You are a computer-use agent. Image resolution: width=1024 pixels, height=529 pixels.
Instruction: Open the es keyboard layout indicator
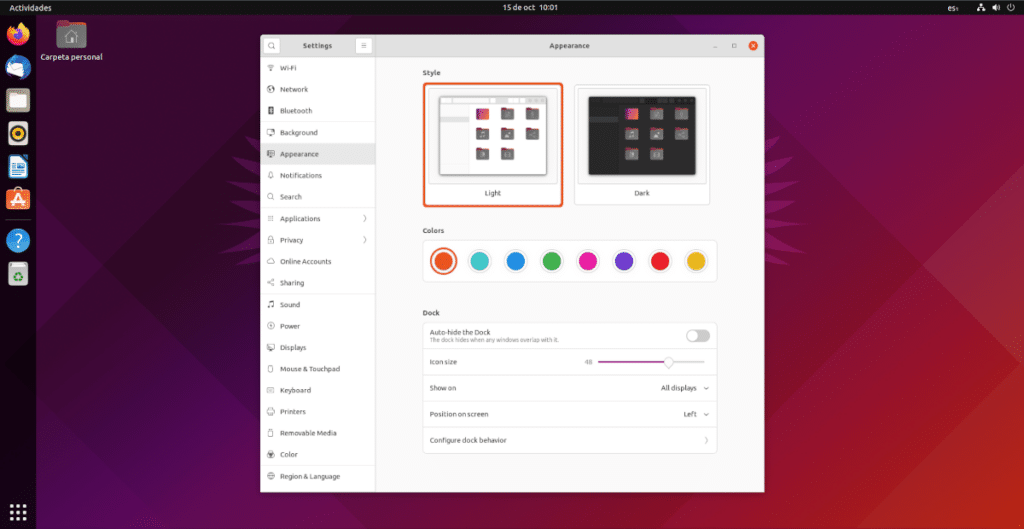pos(953,8)
